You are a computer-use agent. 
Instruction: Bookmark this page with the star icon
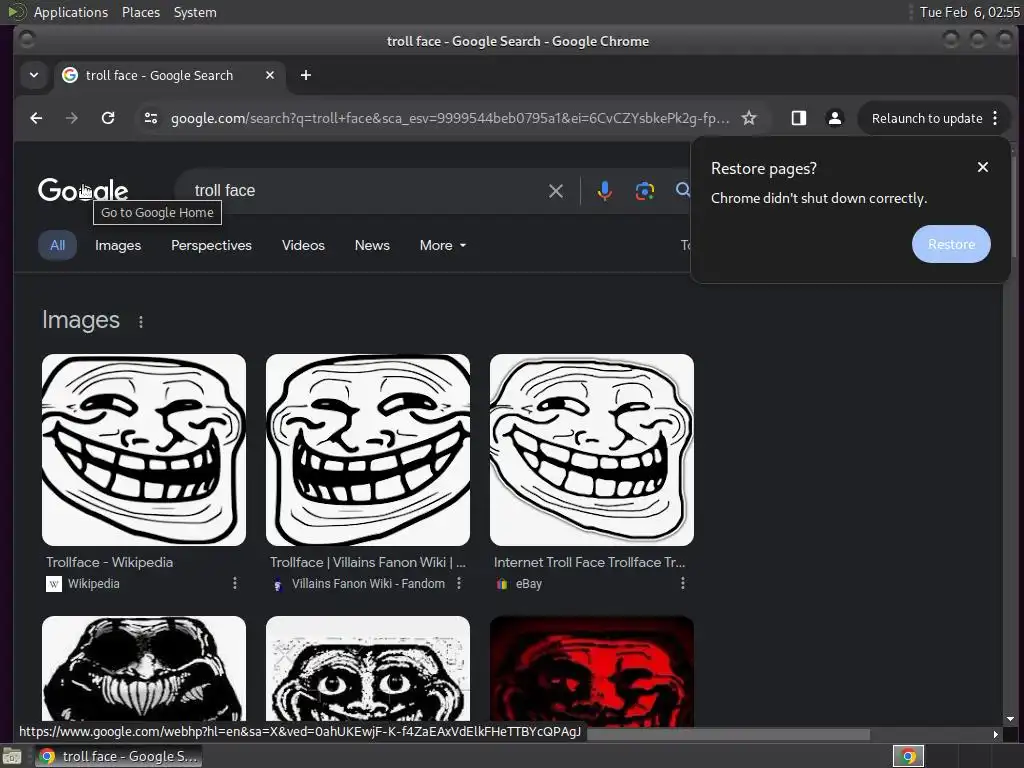pyautogui.click(x=749, y=118)
